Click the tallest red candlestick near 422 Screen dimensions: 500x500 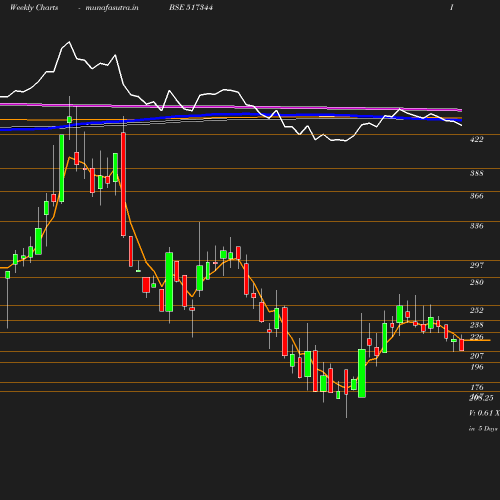tap(123, 184)
